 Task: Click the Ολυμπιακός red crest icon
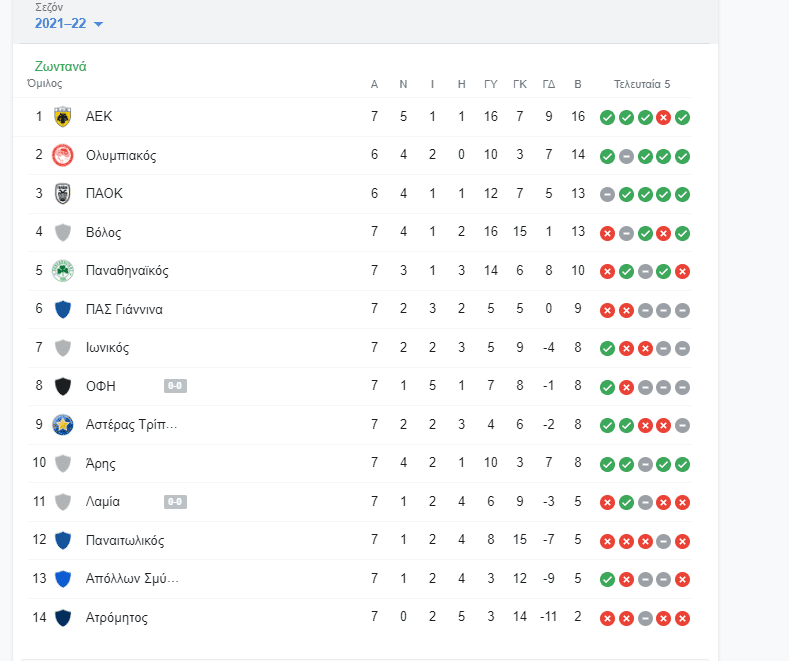[63, 155]
